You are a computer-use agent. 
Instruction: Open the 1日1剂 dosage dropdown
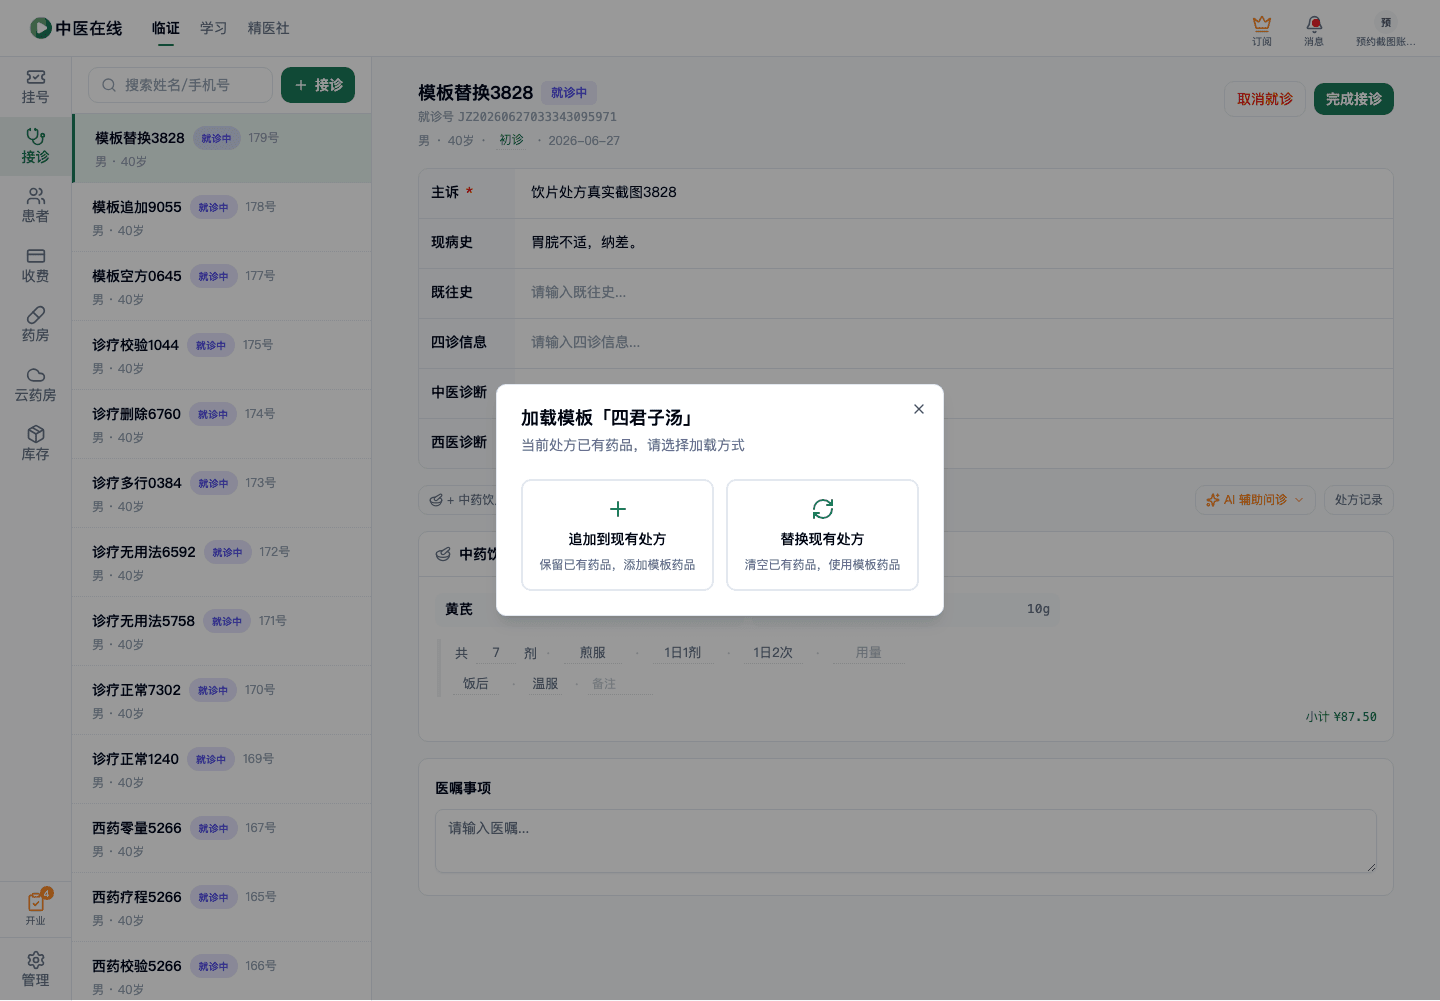683,653
